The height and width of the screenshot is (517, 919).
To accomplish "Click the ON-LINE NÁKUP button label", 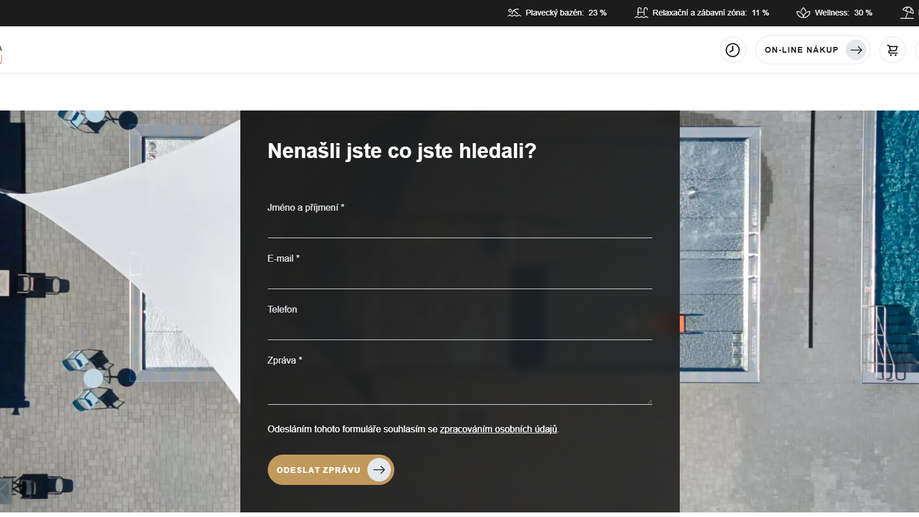I will point(801,50).
